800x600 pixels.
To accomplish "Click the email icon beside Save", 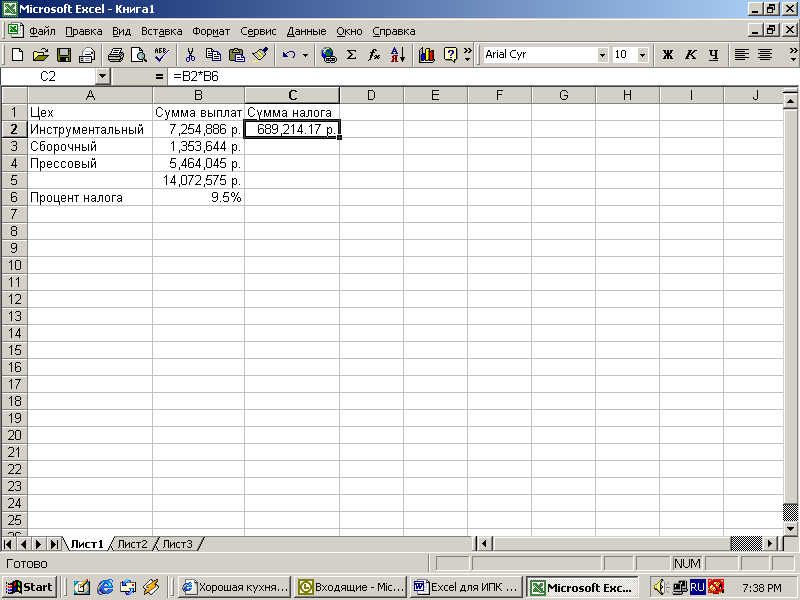I will click(x=87, y=55).
